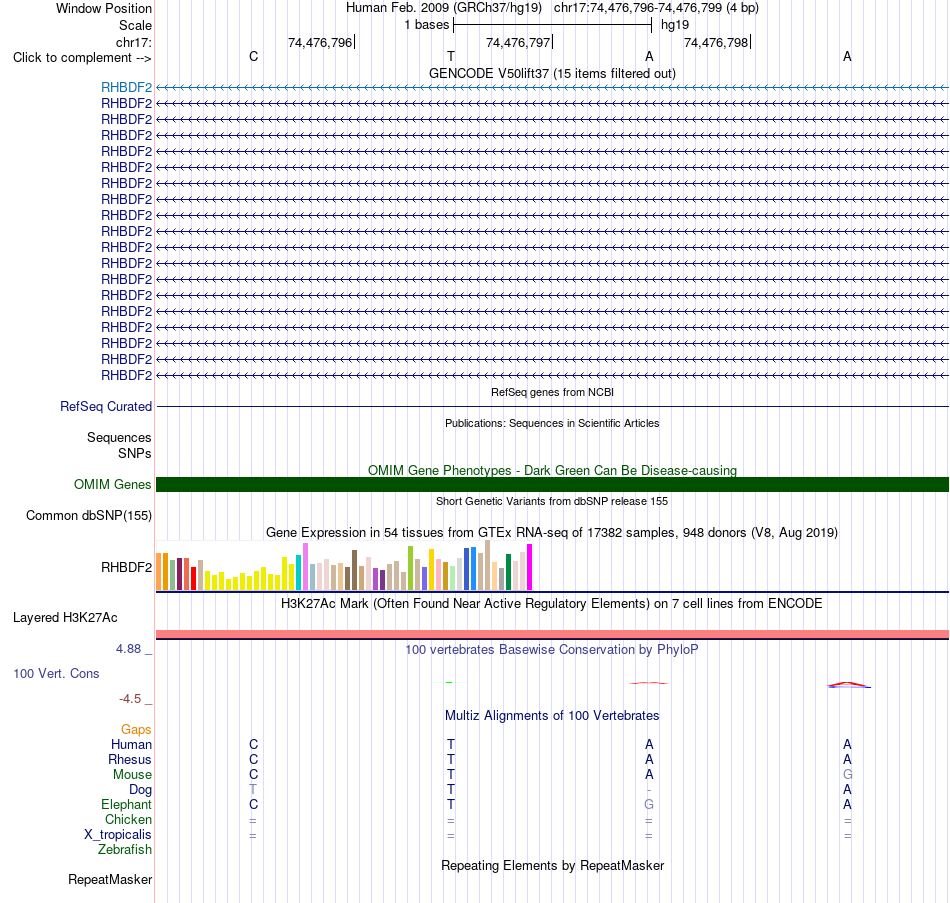The width and height of the screenshot is (950, 903).
Task: Click the magenta last bar in GTEx chart
Action: 530,567
